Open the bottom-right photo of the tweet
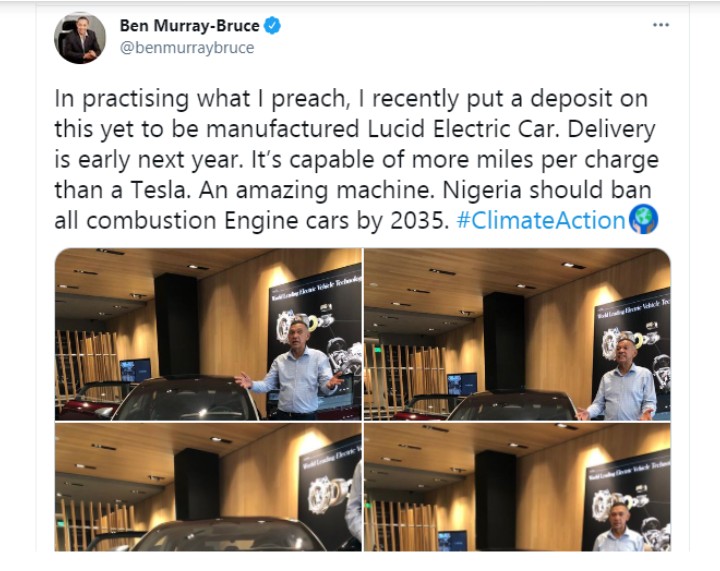 pos(517,487)
